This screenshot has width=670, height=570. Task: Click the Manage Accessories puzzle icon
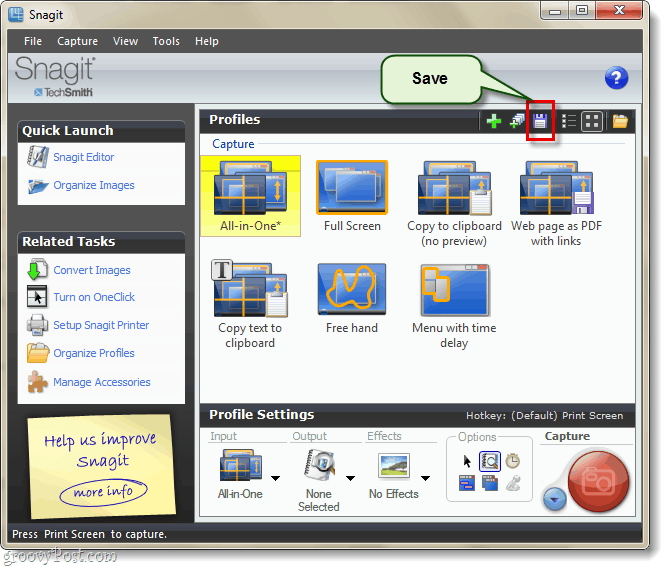37,382
